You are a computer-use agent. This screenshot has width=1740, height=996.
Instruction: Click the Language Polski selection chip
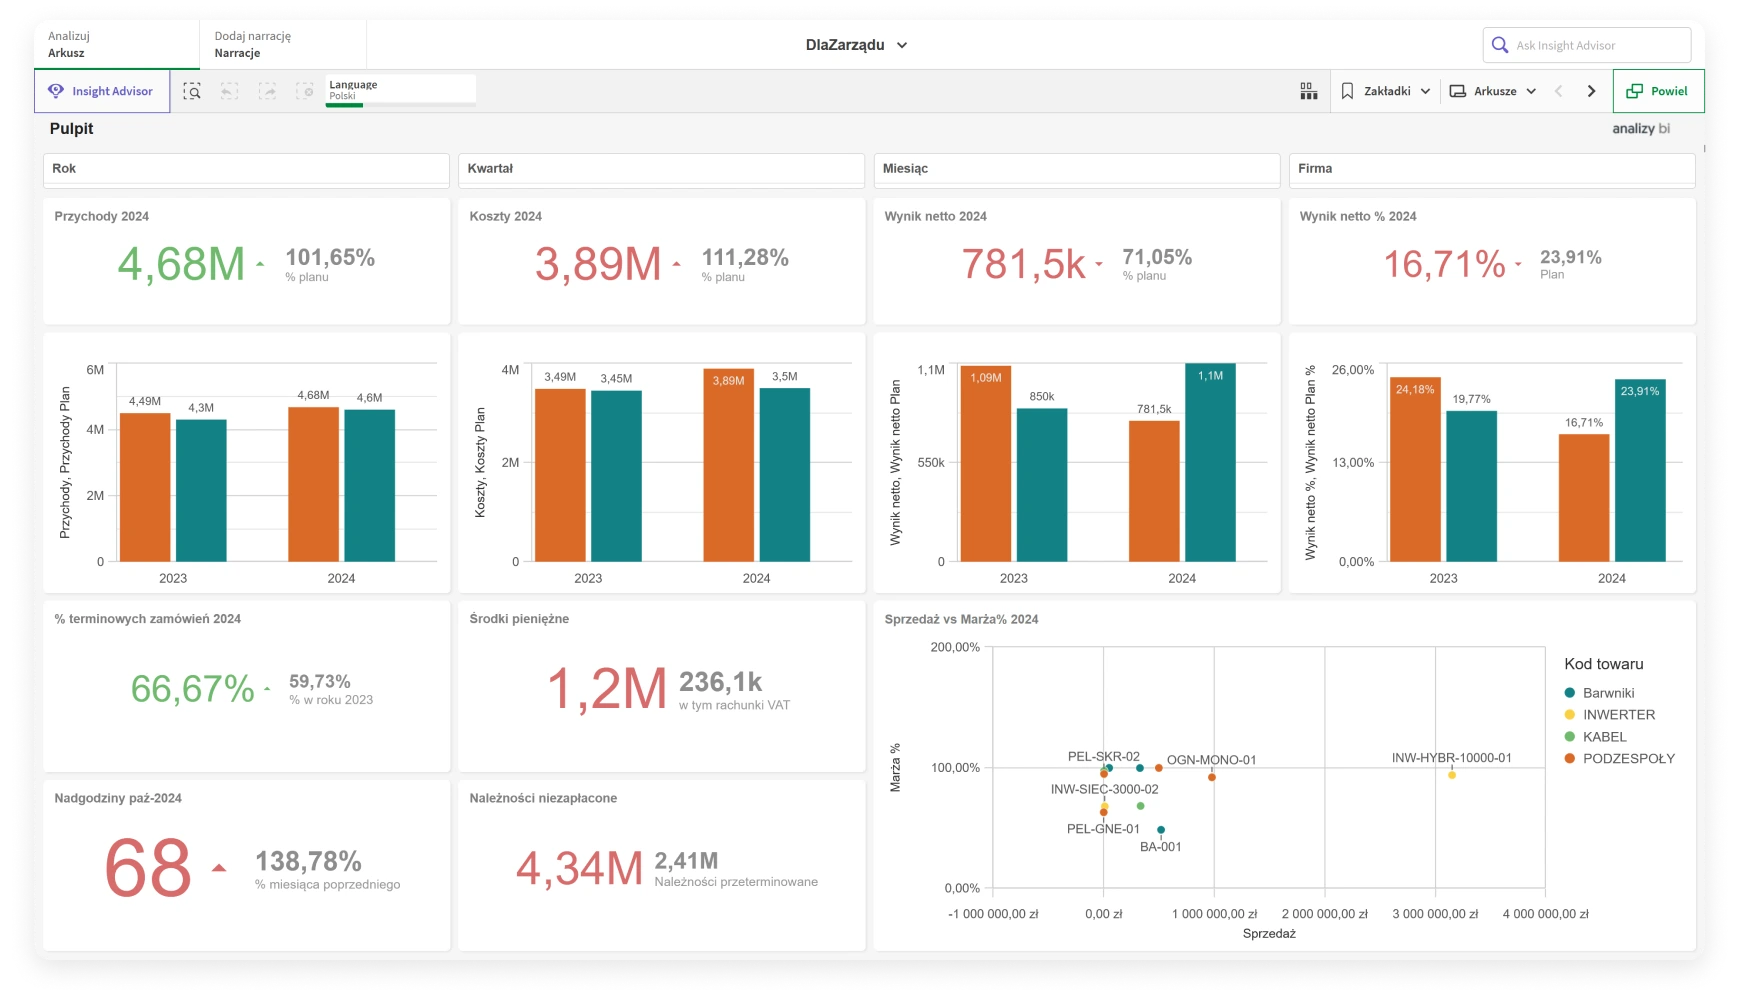(400, 90)
